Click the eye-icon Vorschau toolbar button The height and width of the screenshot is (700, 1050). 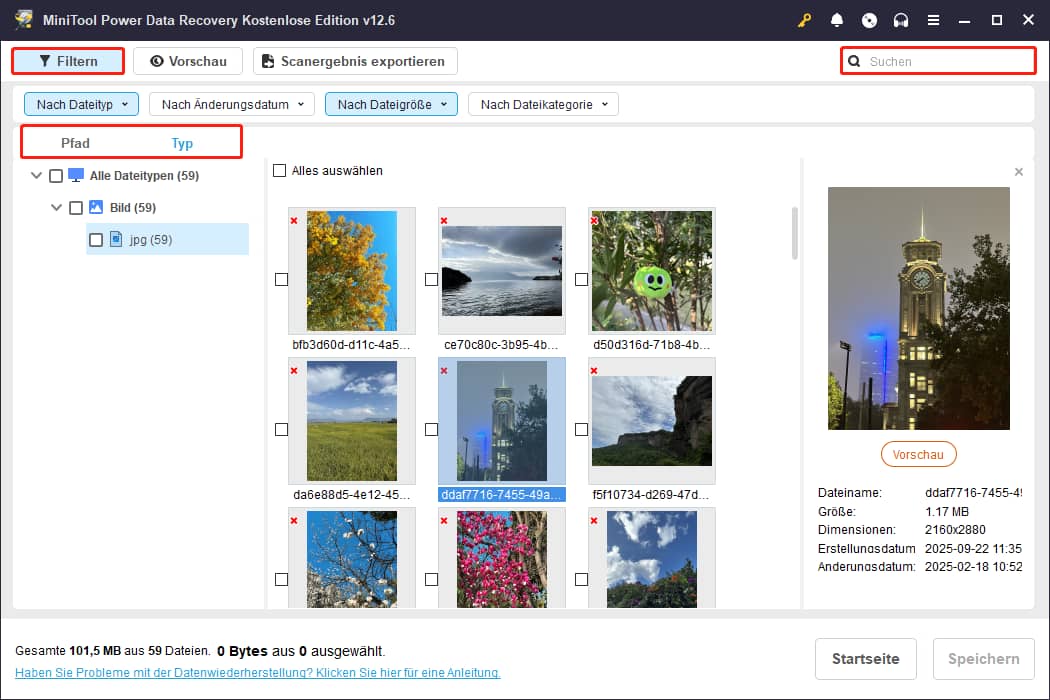pyautogui.click(x=188, y=61)
